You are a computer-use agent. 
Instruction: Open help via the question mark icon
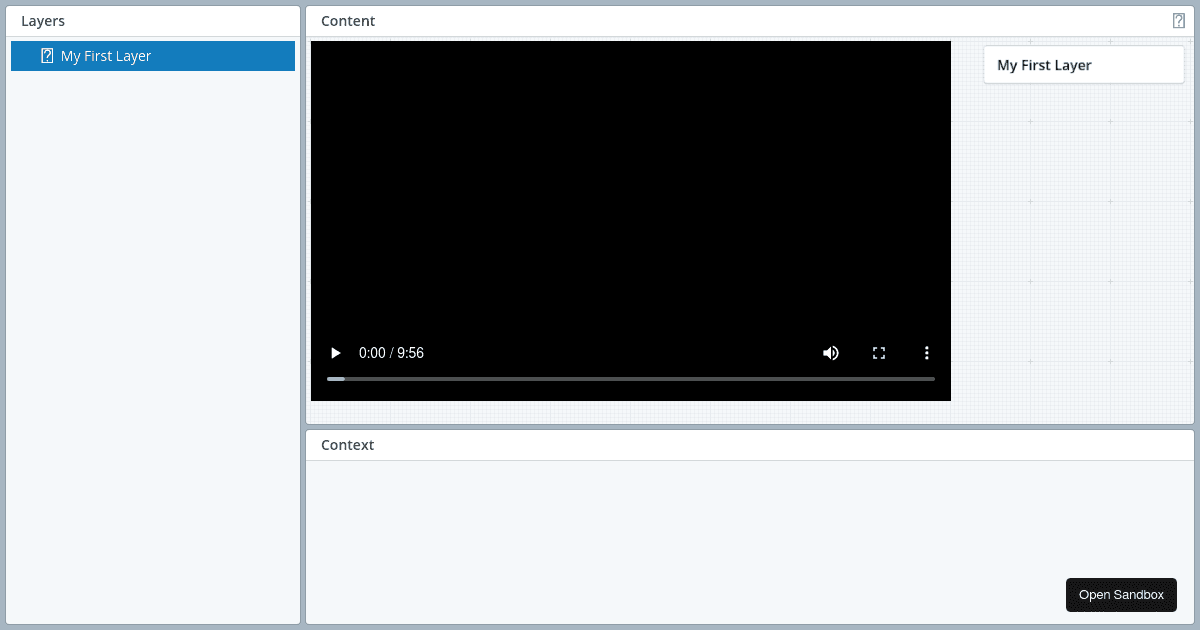tap(1179, 20)
